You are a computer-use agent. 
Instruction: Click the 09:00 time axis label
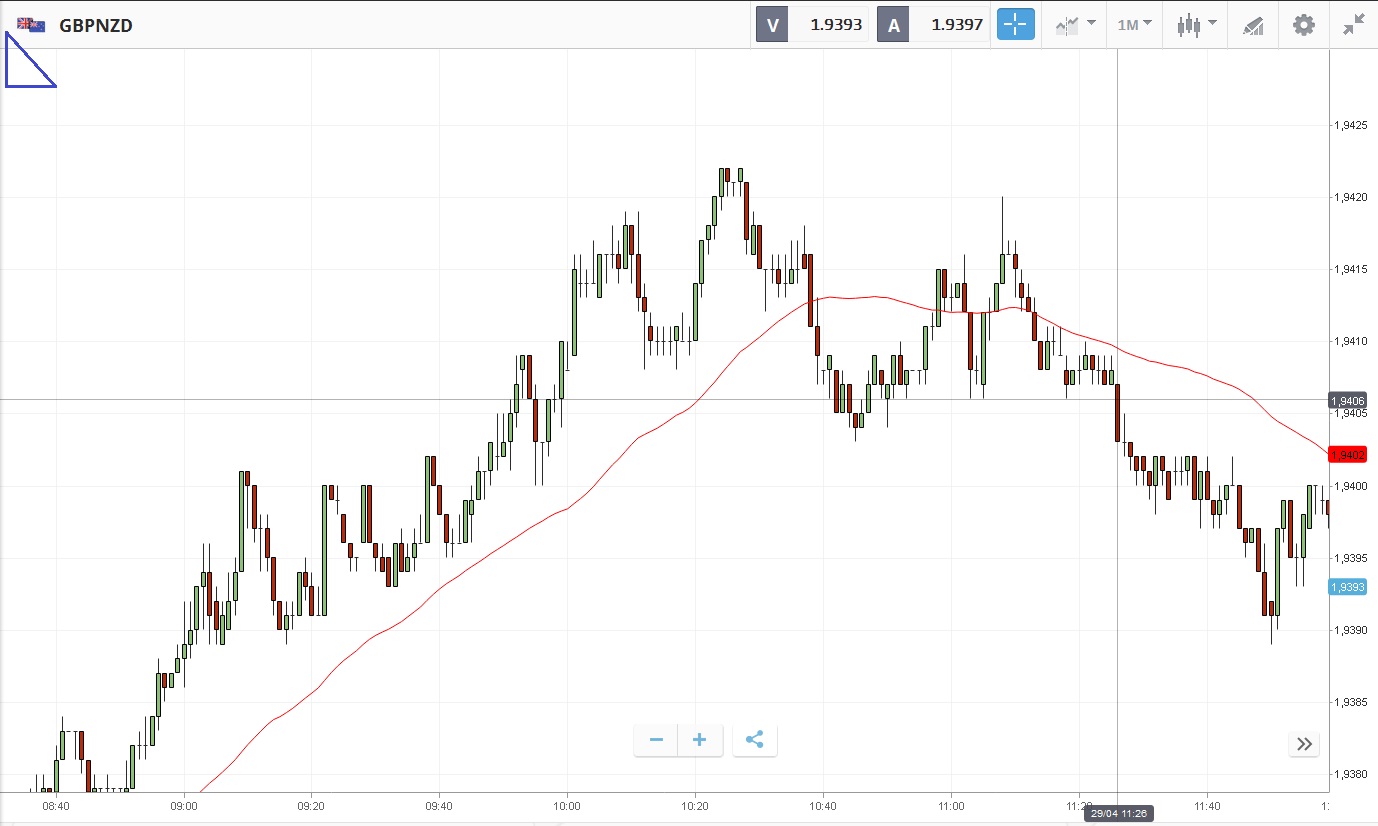pyautogui.click(x=184, y=805)
